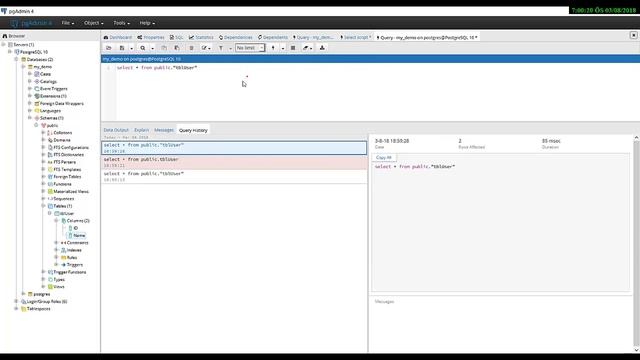The image size is (640, 360).
Task: Click the Languages node icon
Action: (x=37, y=111)
